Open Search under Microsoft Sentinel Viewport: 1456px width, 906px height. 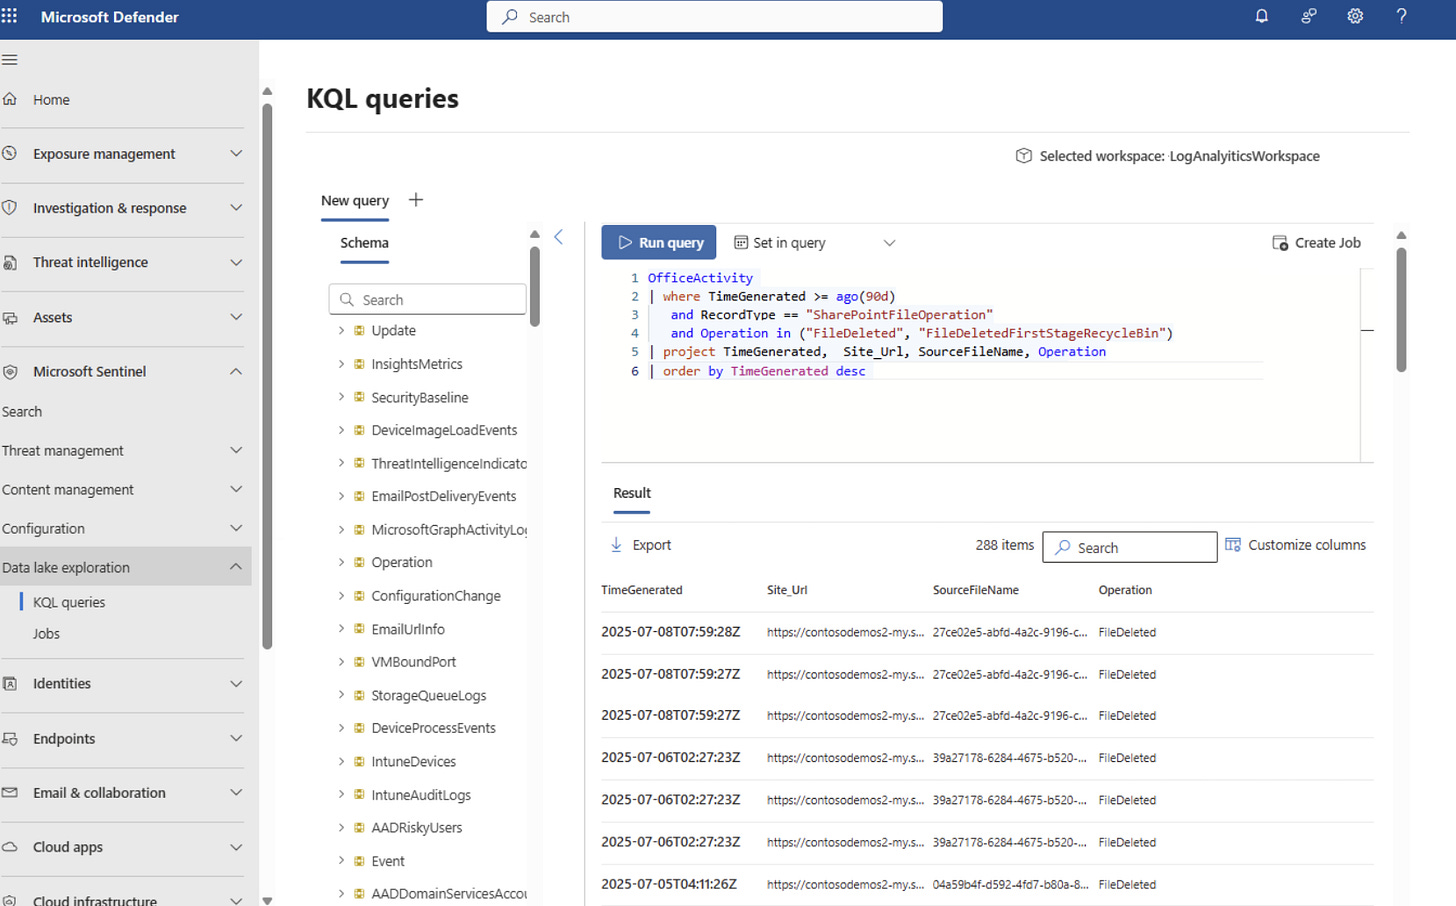pos(22,411)
